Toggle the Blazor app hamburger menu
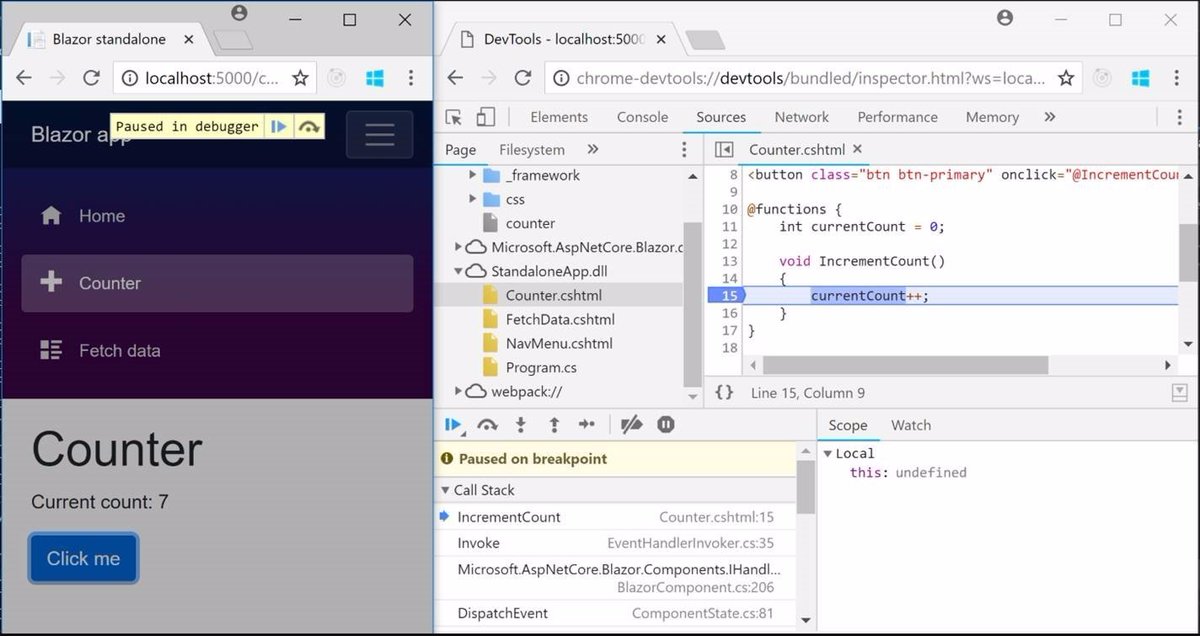The image size is (1200, 636). point(379,134)
